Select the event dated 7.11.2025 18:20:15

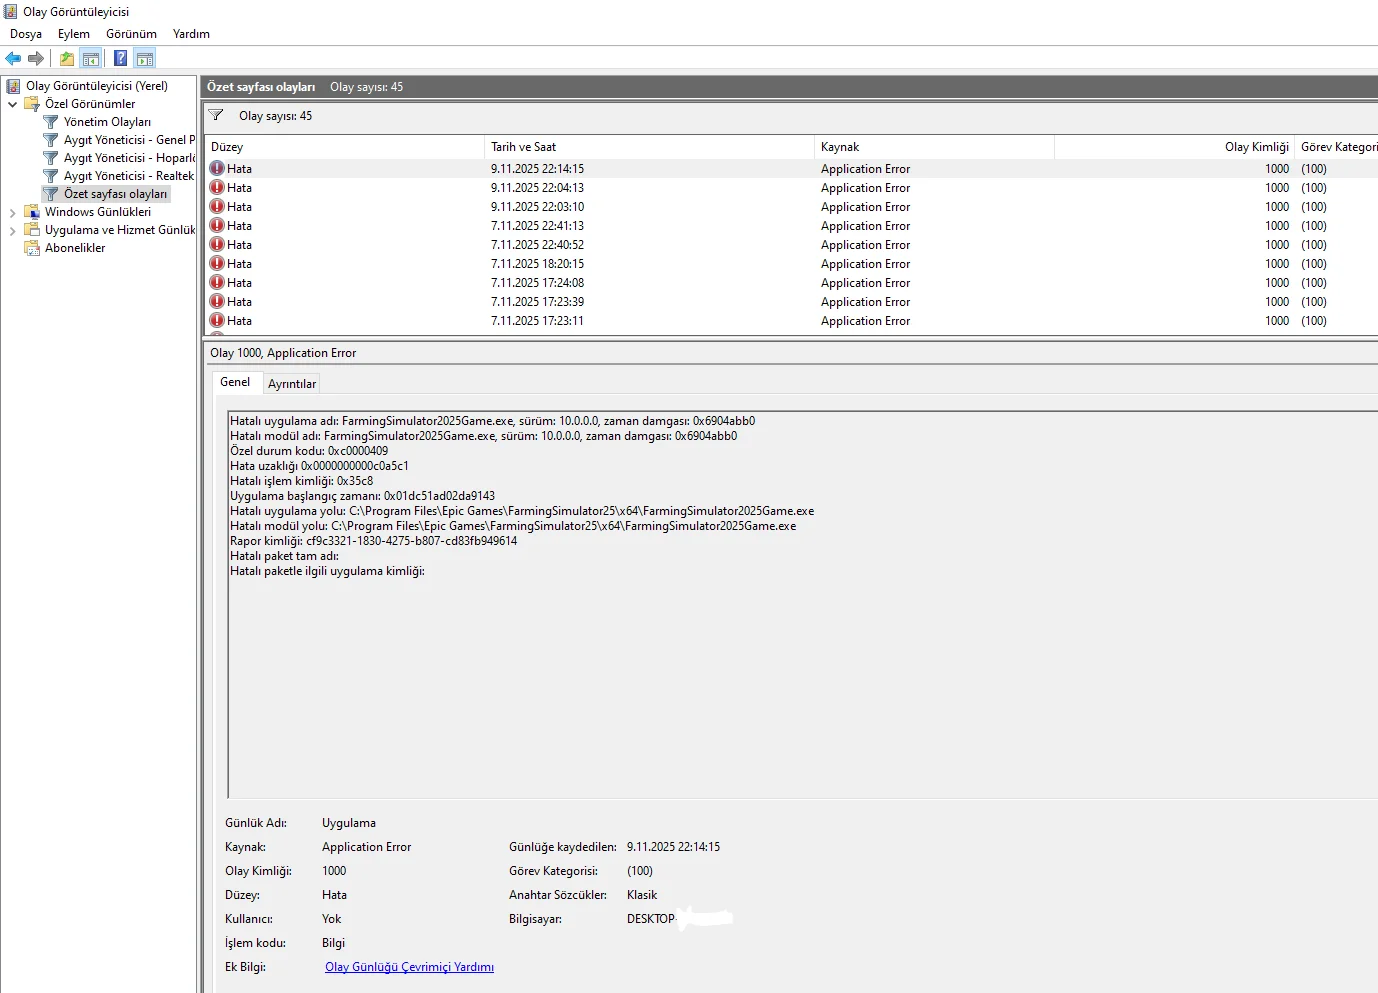coord(791,264)
